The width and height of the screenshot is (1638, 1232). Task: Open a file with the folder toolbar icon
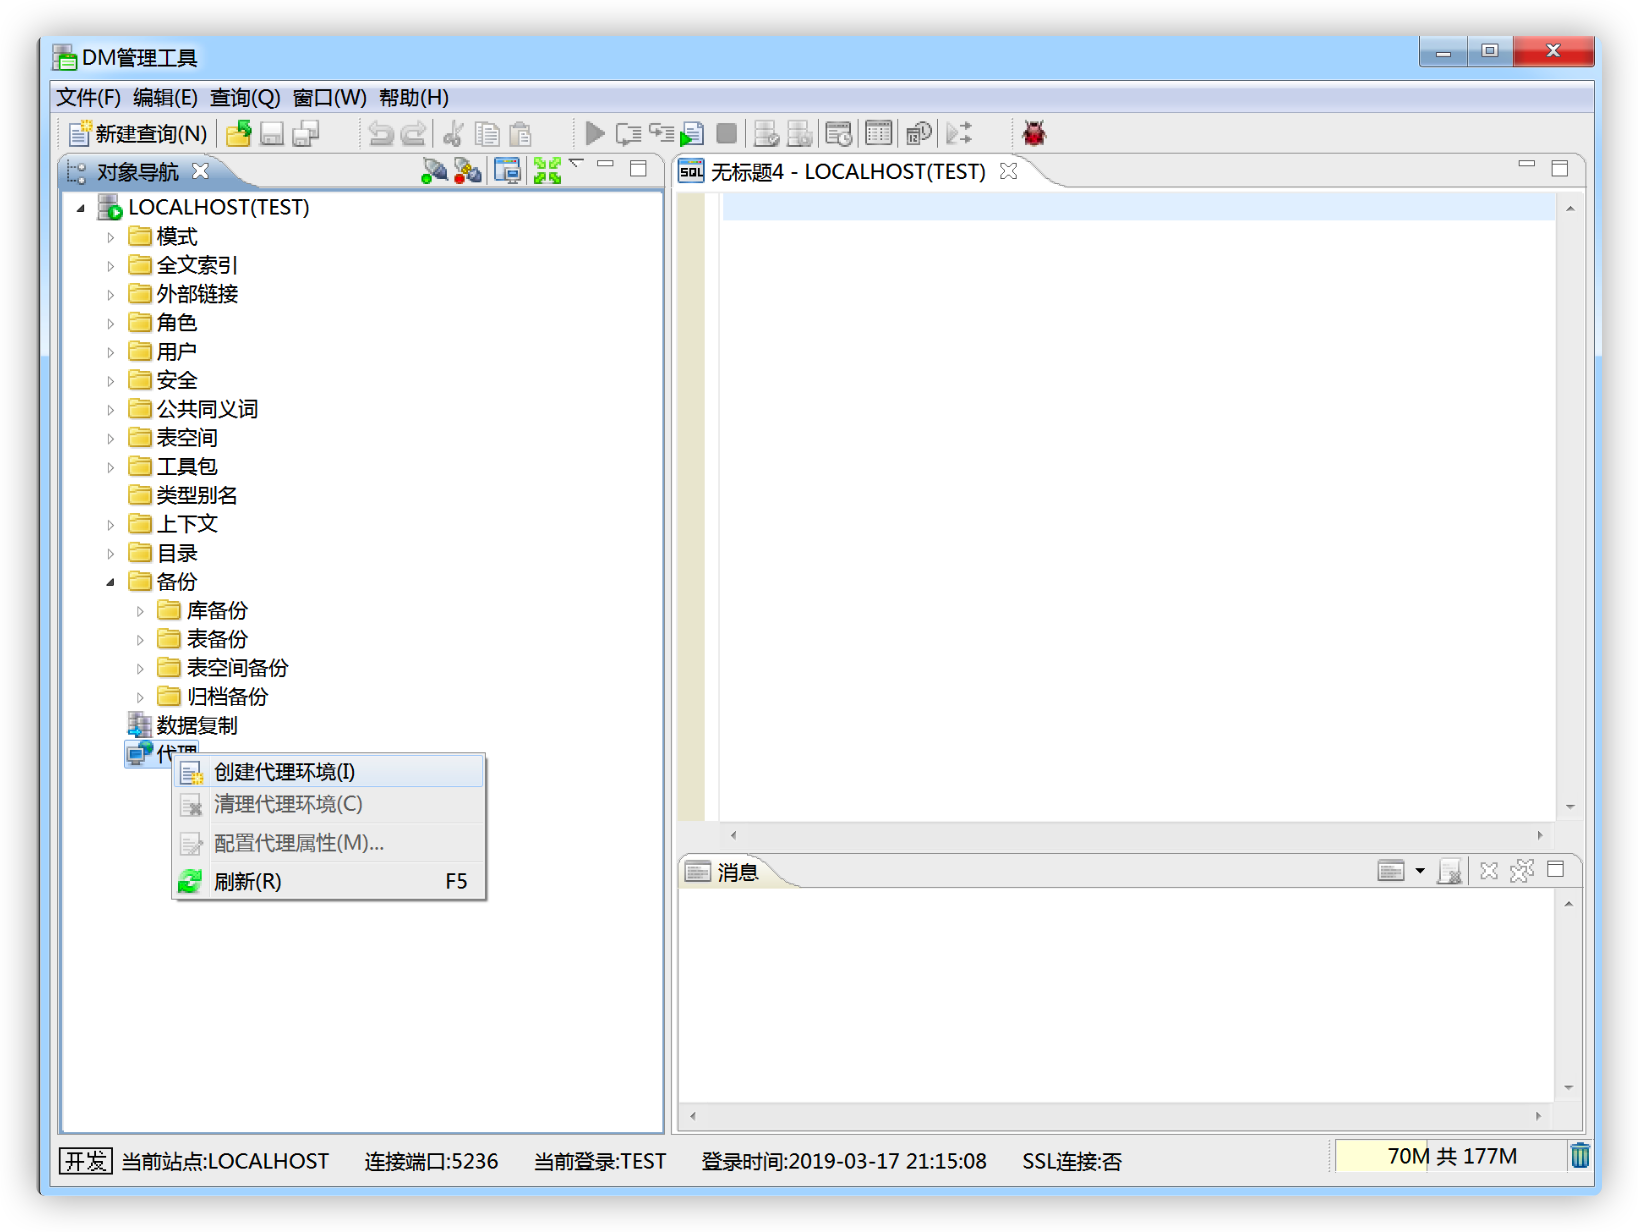pyautogui.click(x=238, y=133)
